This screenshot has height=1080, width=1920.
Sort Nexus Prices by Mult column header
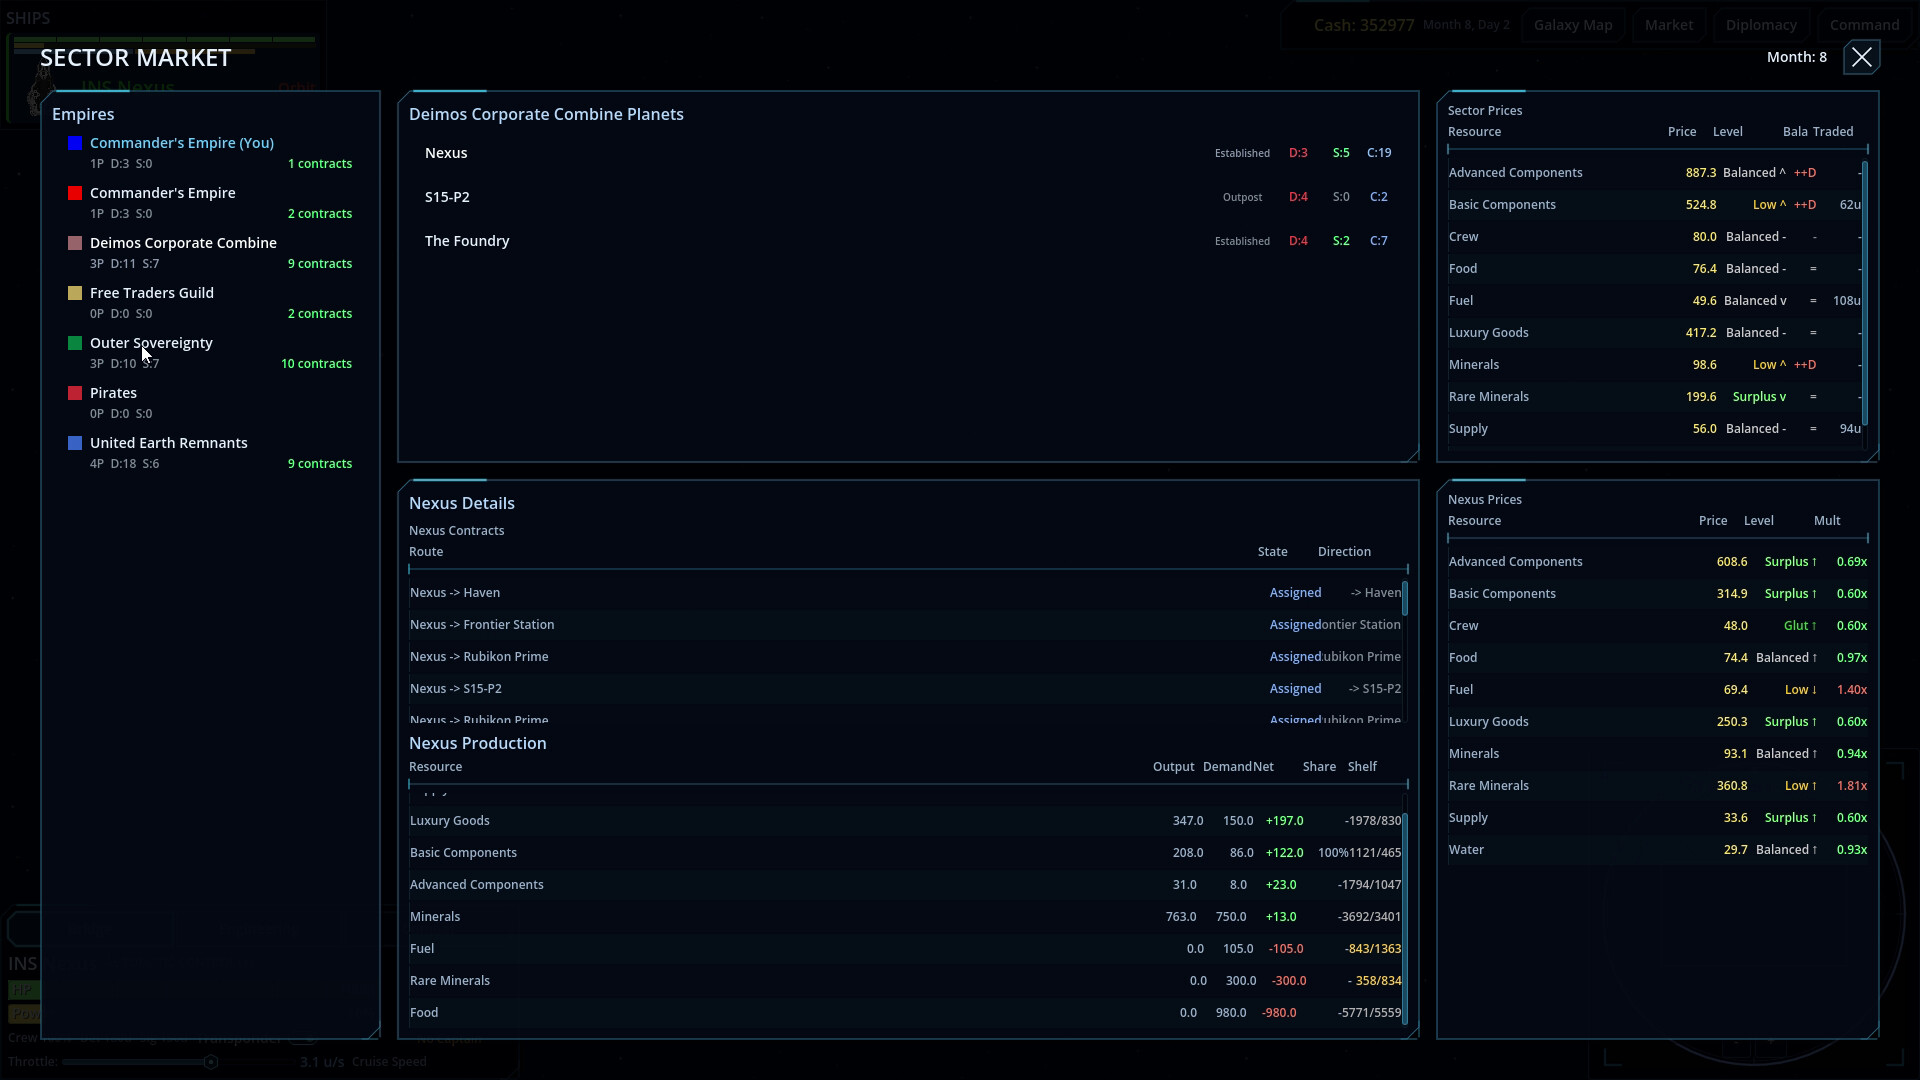pyautogui.click(x=1827, y=521)
